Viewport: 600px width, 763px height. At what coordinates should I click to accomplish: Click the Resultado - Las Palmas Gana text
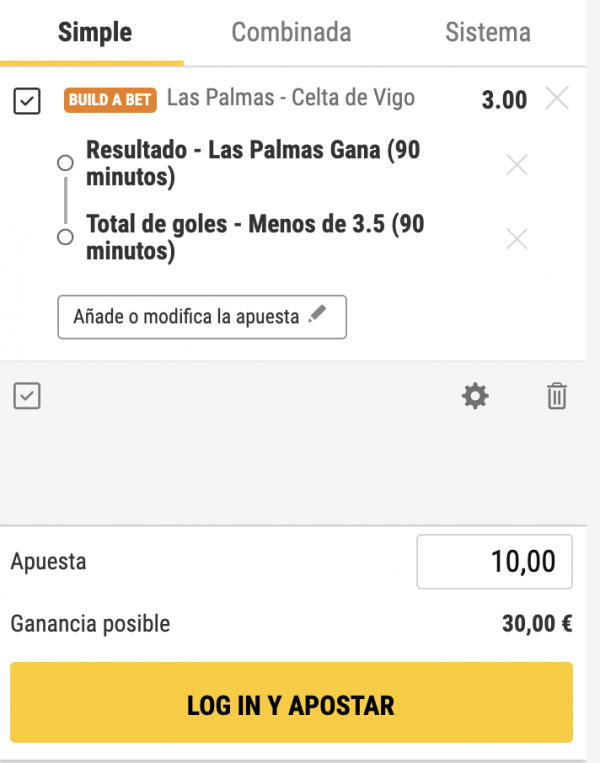click(x=252, y=164)
